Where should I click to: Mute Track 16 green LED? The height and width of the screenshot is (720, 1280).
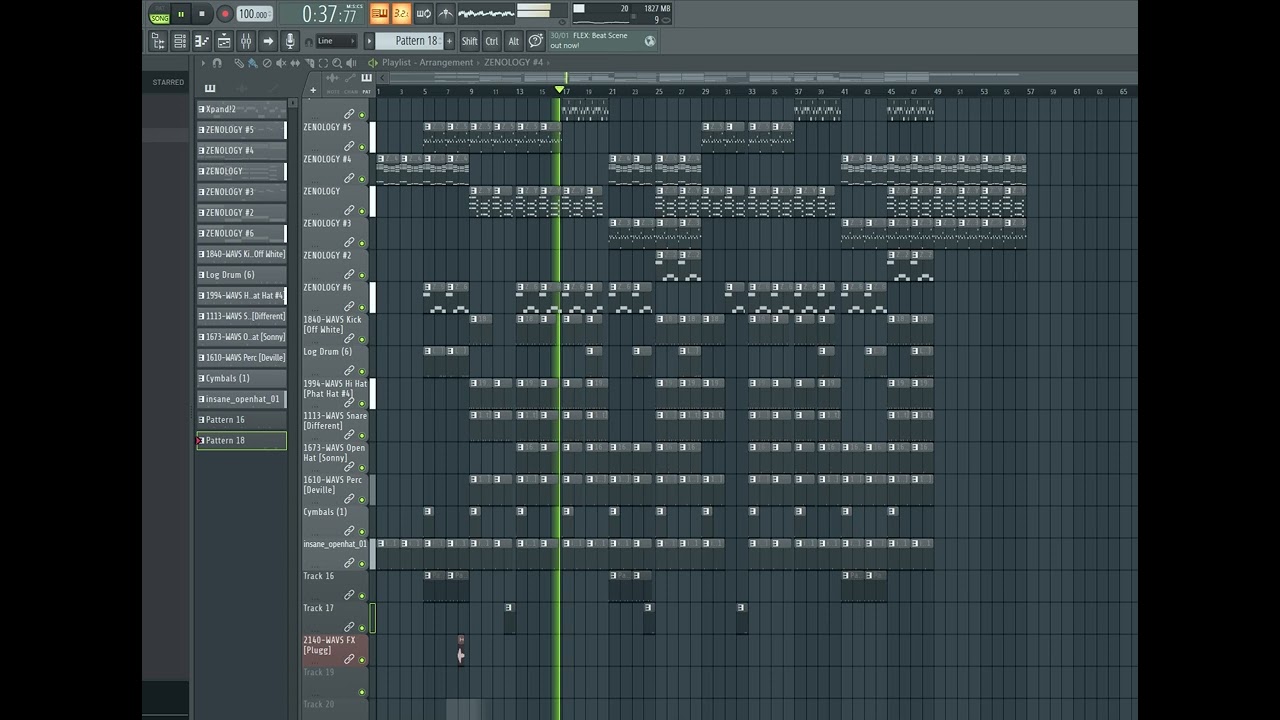pos(362,595)
